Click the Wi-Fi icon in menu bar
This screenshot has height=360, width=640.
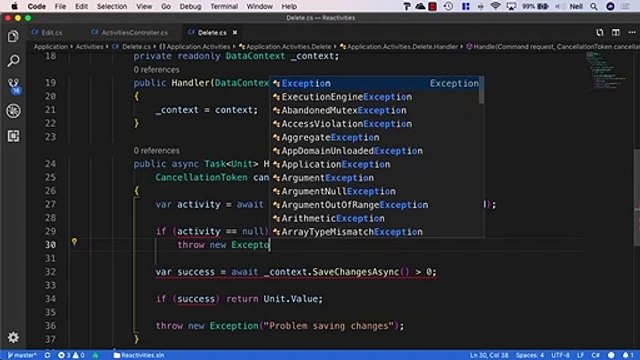[x=495, y=6]
